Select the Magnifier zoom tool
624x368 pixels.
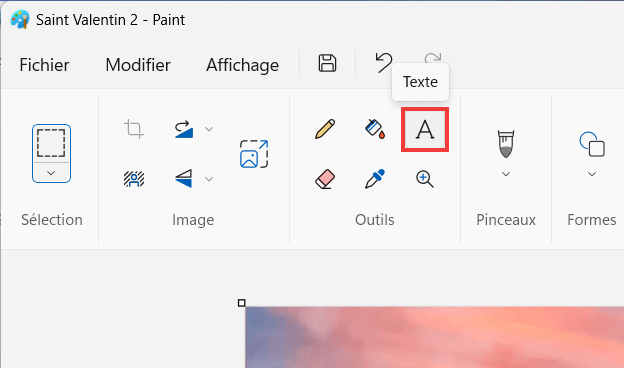coord(425,179)
